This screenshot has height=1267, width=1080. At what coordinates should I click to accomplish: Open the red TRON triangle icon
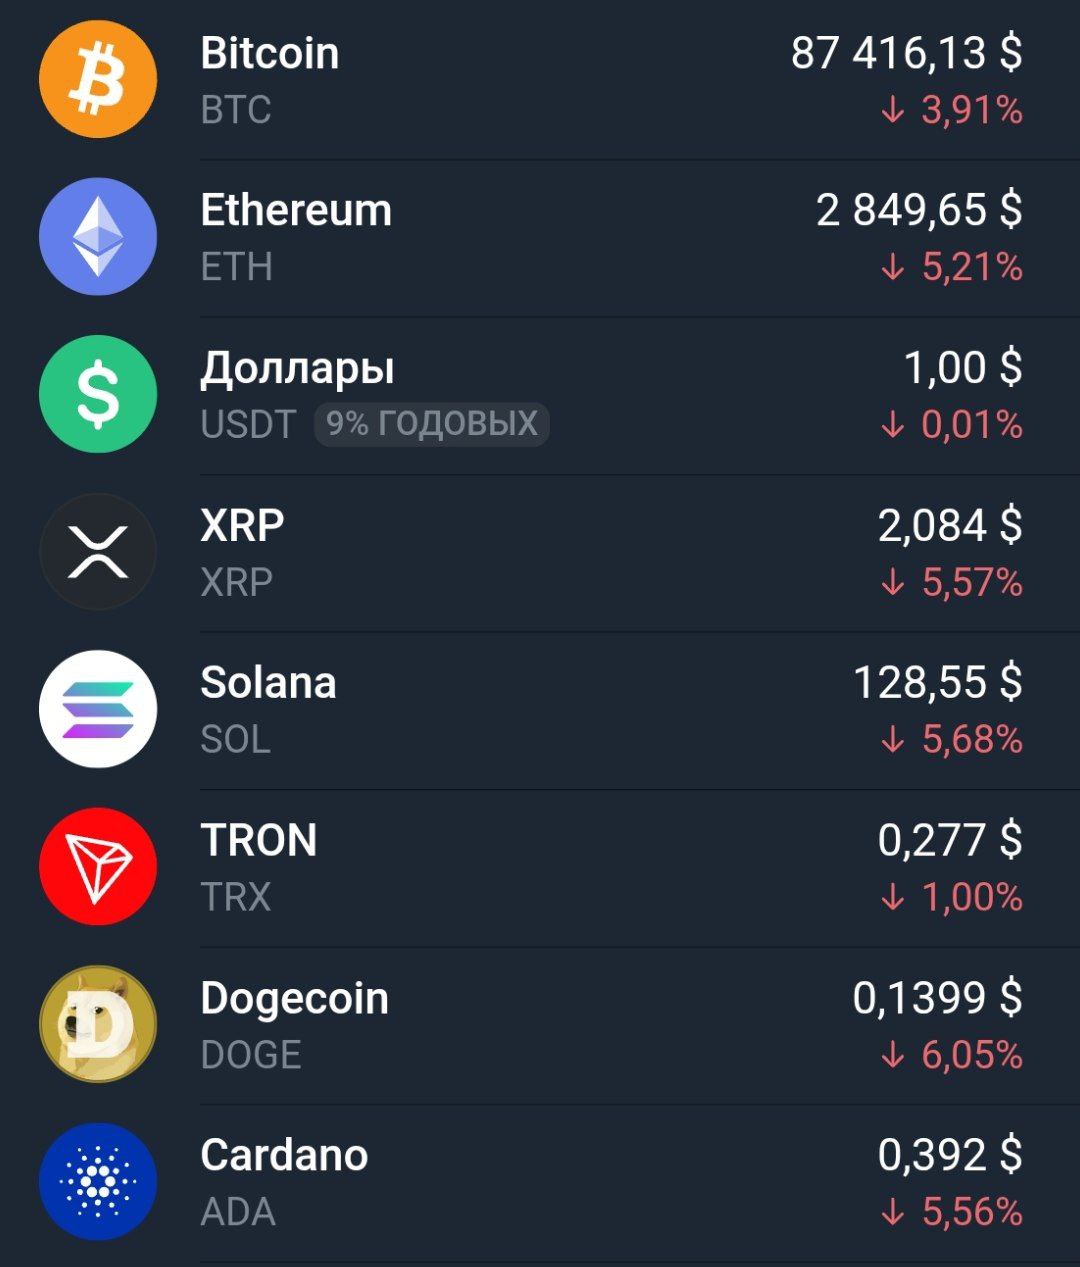pos(98,866)
